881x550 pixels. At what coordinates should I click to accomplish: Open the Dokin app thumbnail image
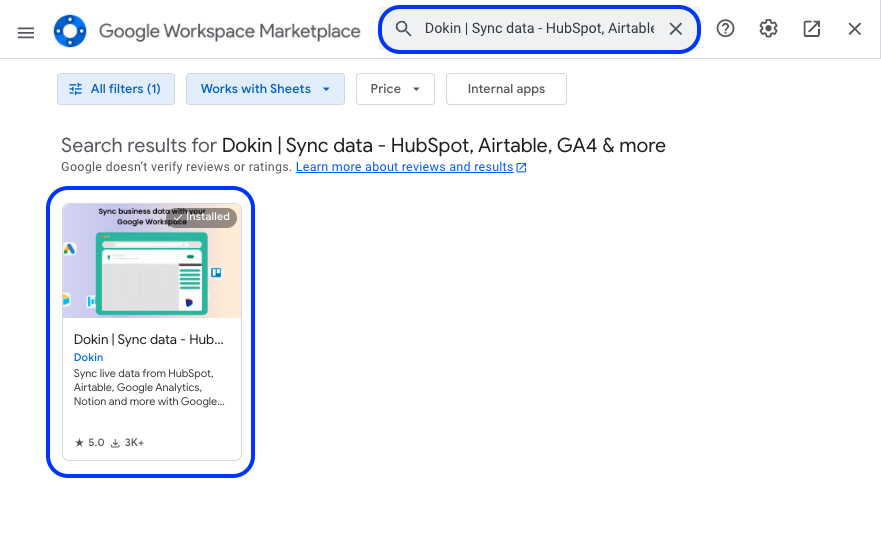(152, 261)
